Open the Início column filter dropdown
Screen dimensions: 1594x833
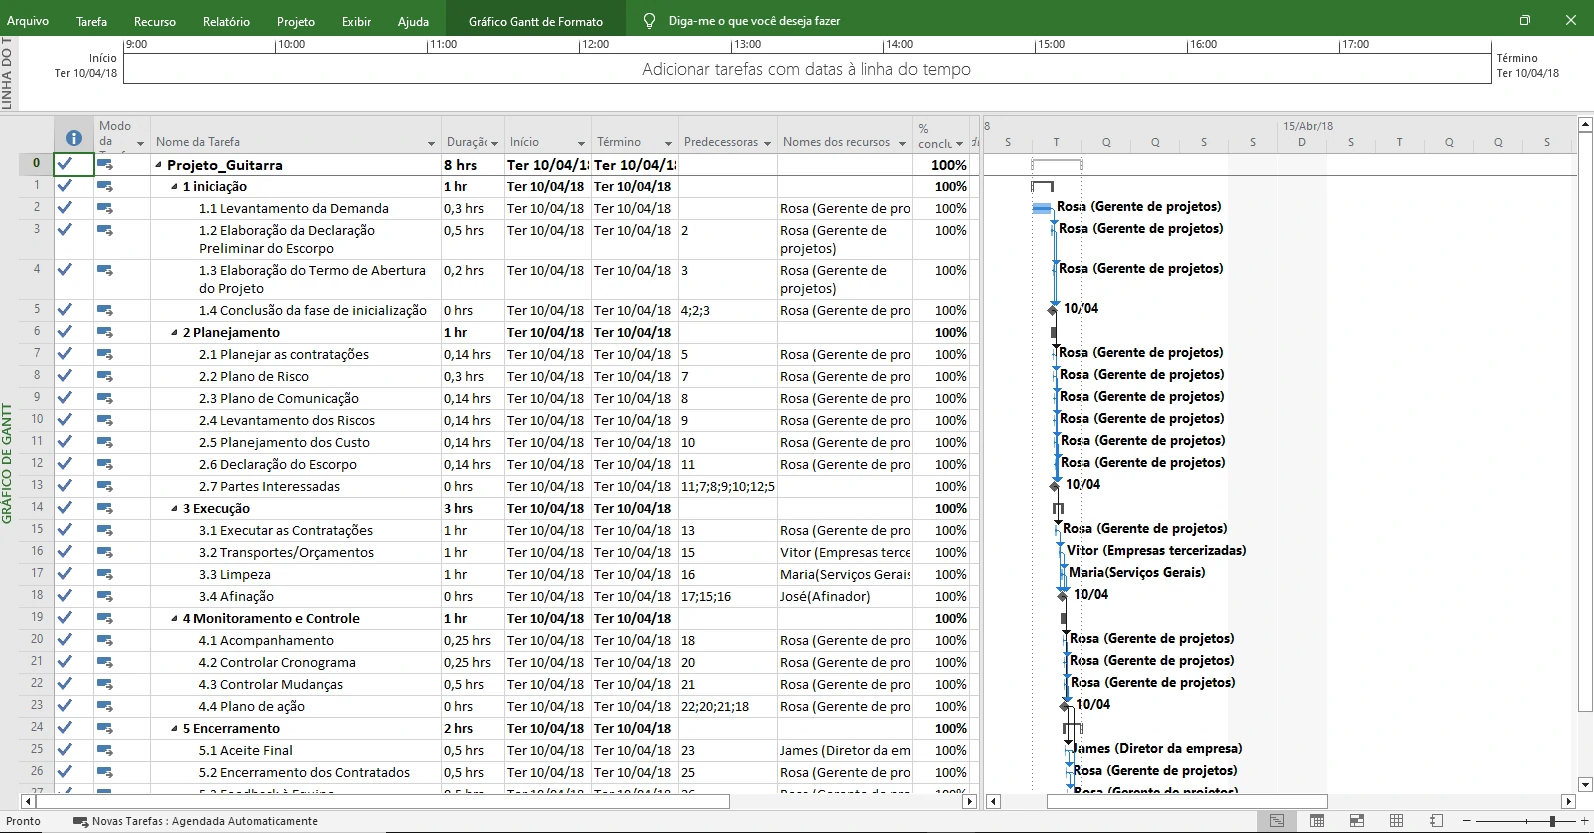(x=581, y=143)
